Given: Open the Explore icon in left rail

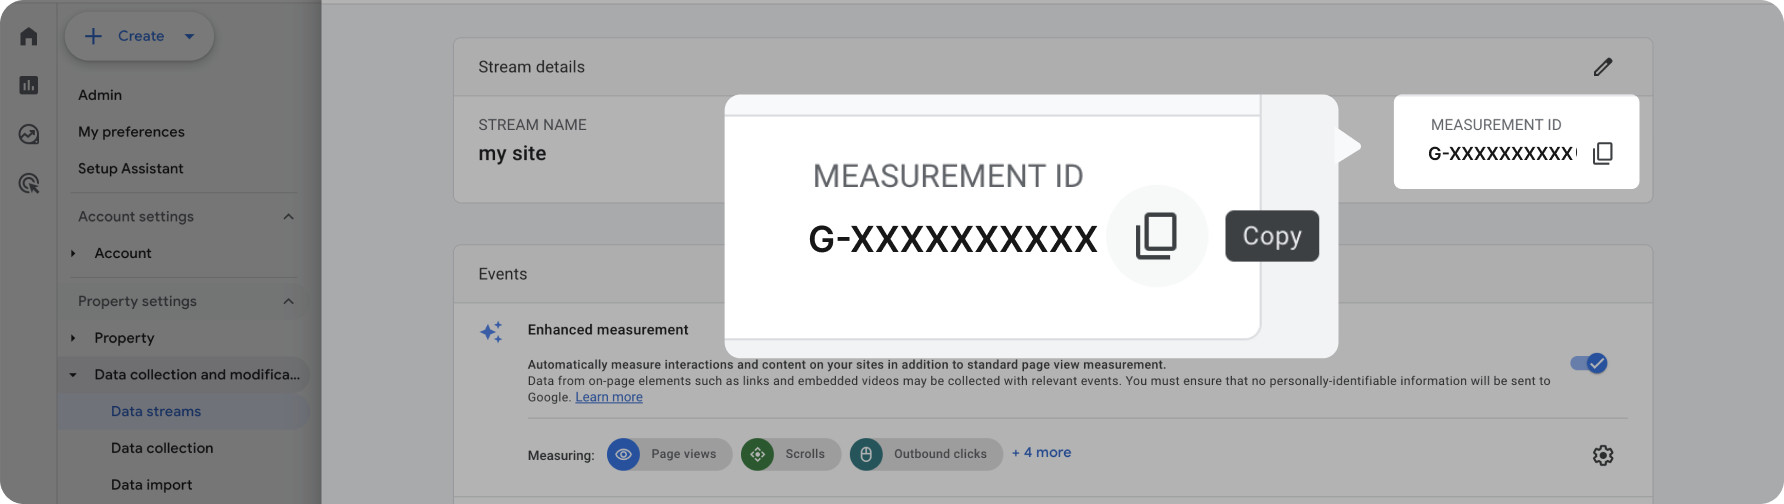Looking at the screenshot, I should [29, 134].
